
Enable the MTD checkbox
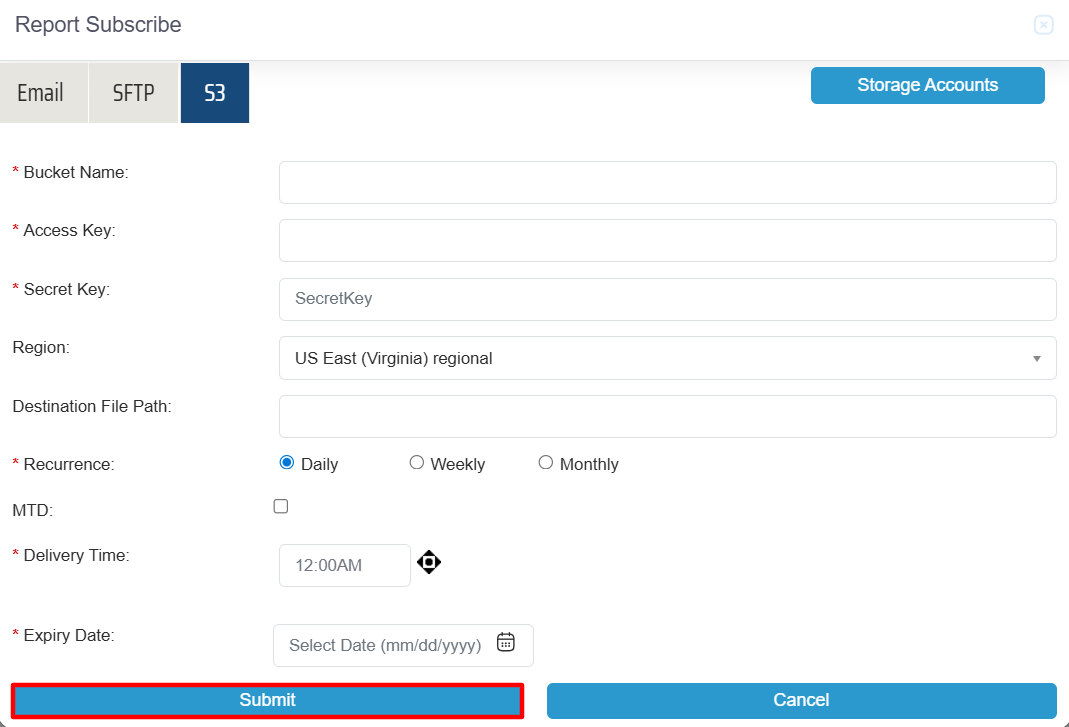(x=281, y=507)
